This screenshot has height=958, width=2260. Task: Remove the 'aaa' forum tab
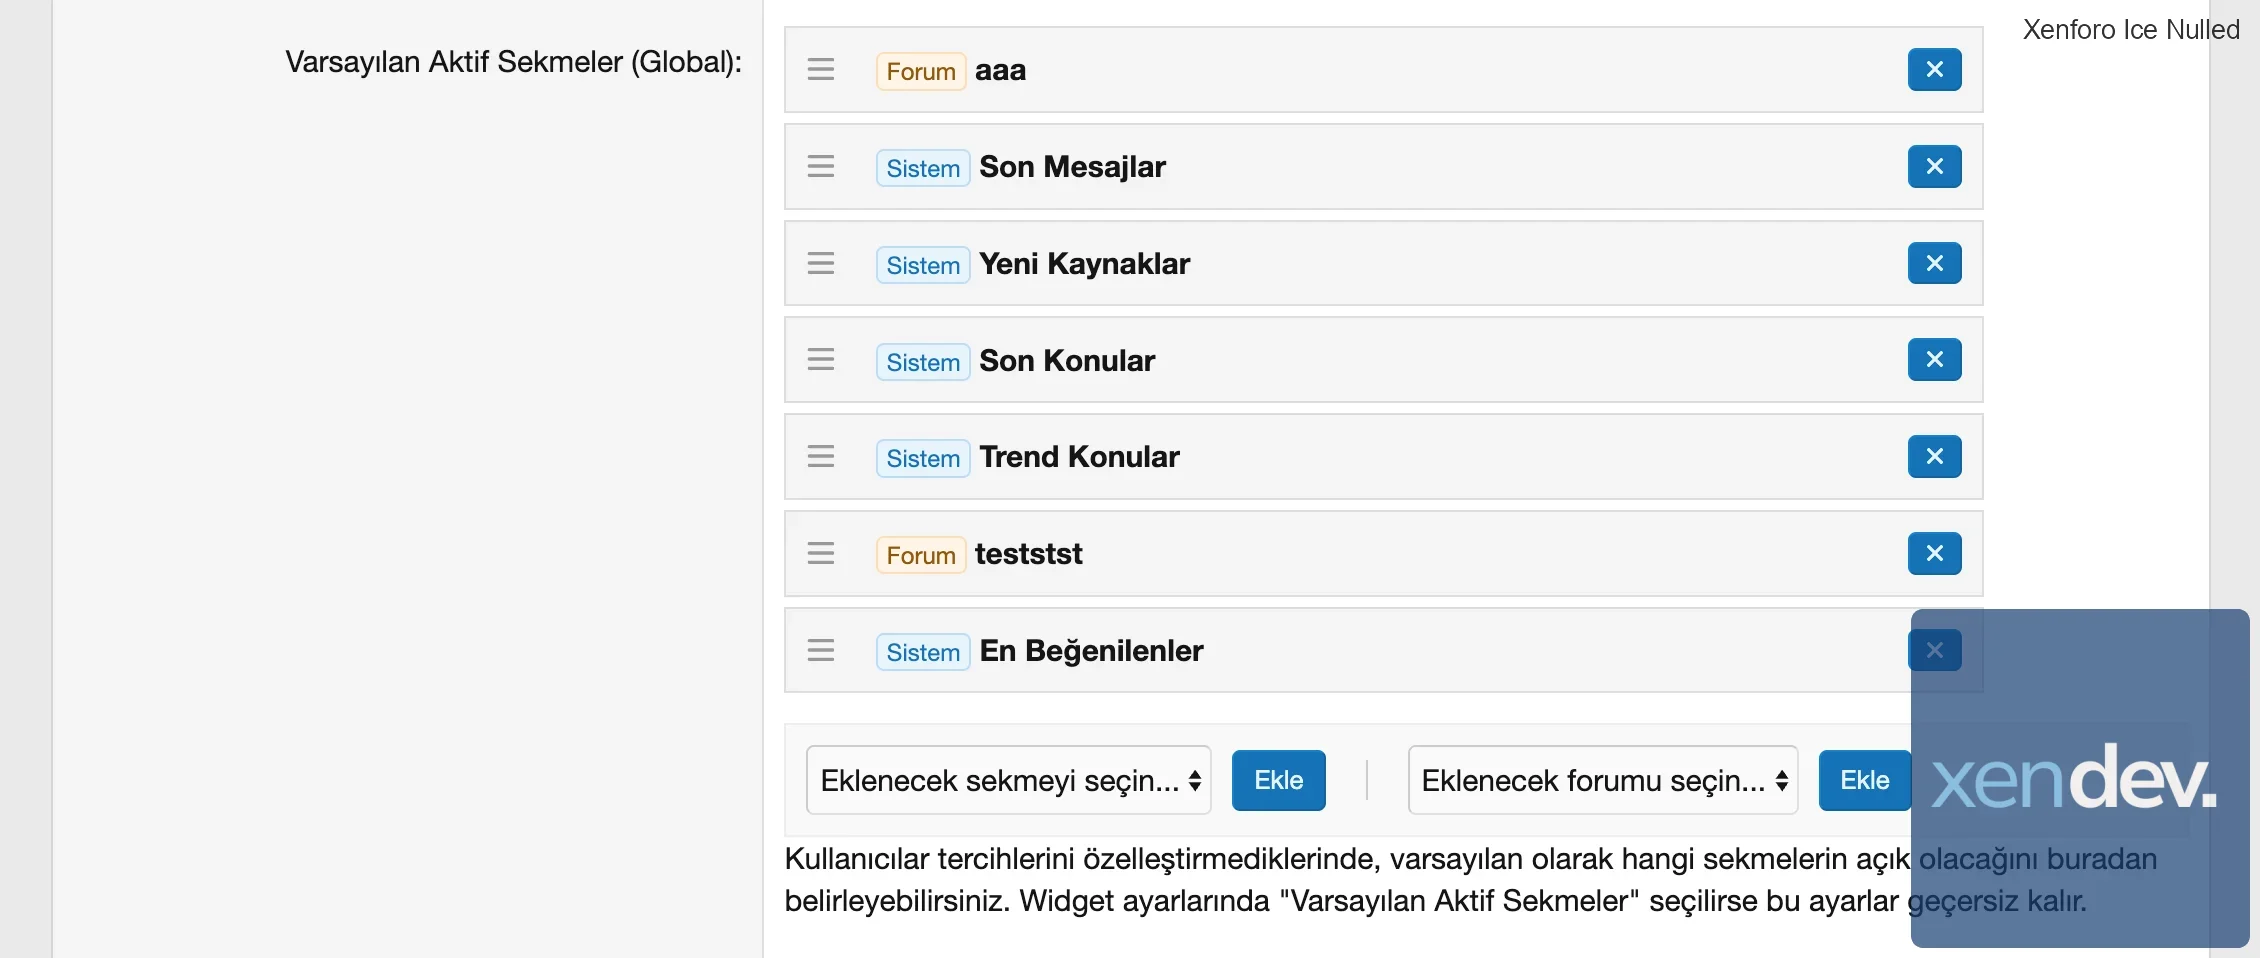(1934, 70)
